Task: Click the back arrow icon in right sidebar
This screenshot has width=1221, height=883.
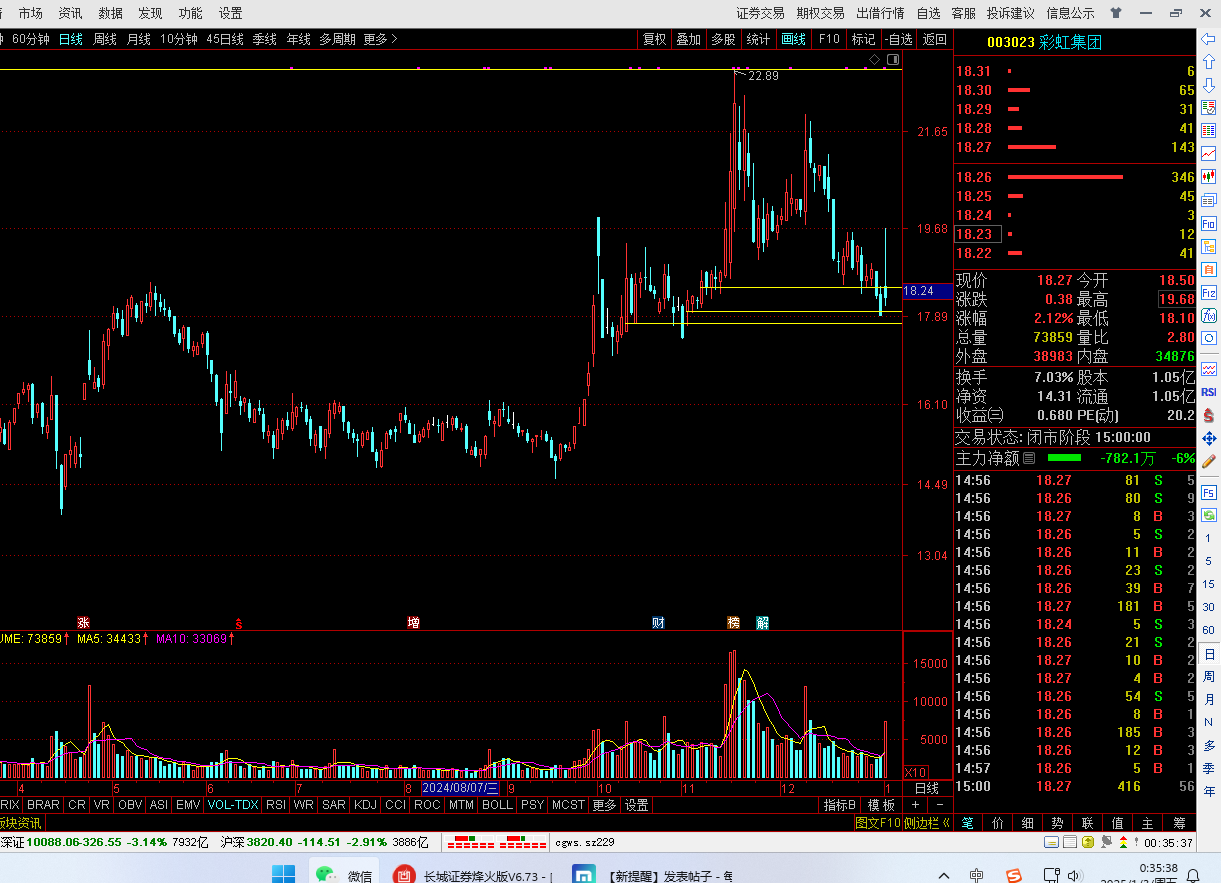Action: 1209,38
